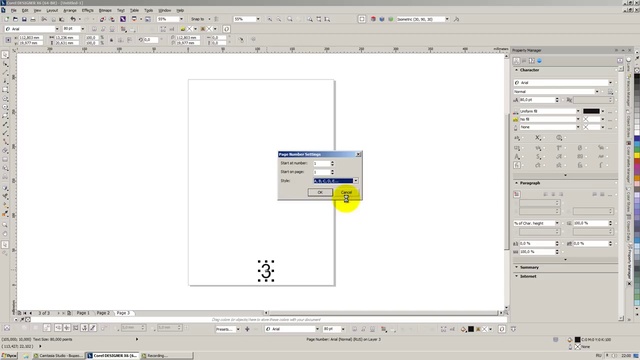640x360 pixels.
Task: Open Arial font dropdown in Property Manager
Action: 610,82
